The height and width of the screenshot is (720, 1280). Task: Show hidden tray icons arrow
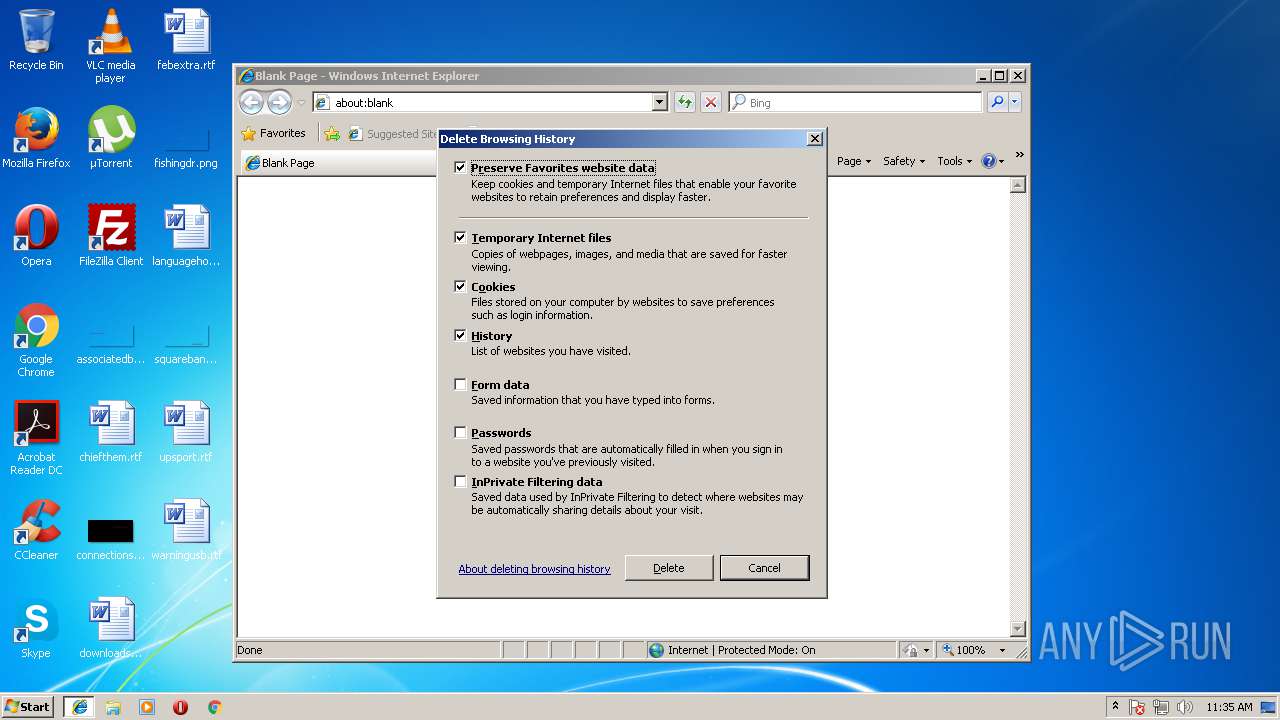[1115, 707]
